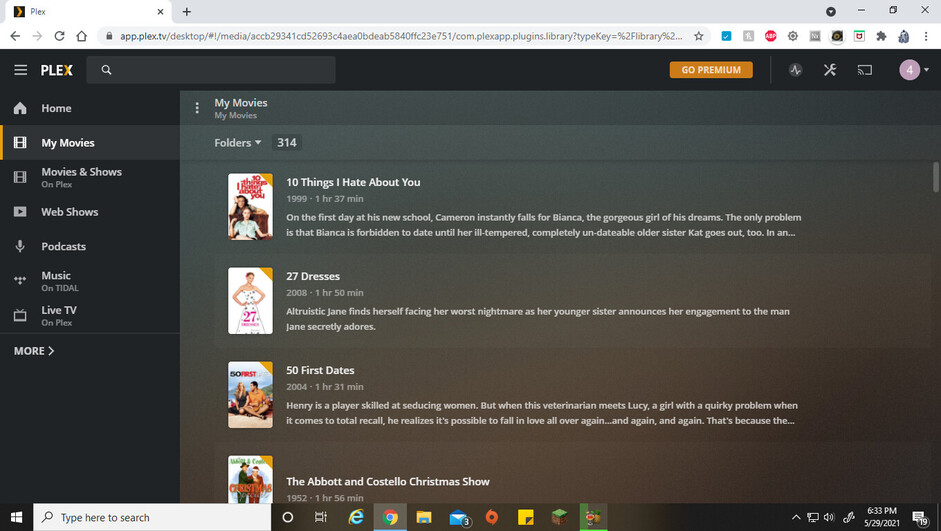Open Live TV on Plex
Viewport: 941px width, 531px height.
click(90, 316)
